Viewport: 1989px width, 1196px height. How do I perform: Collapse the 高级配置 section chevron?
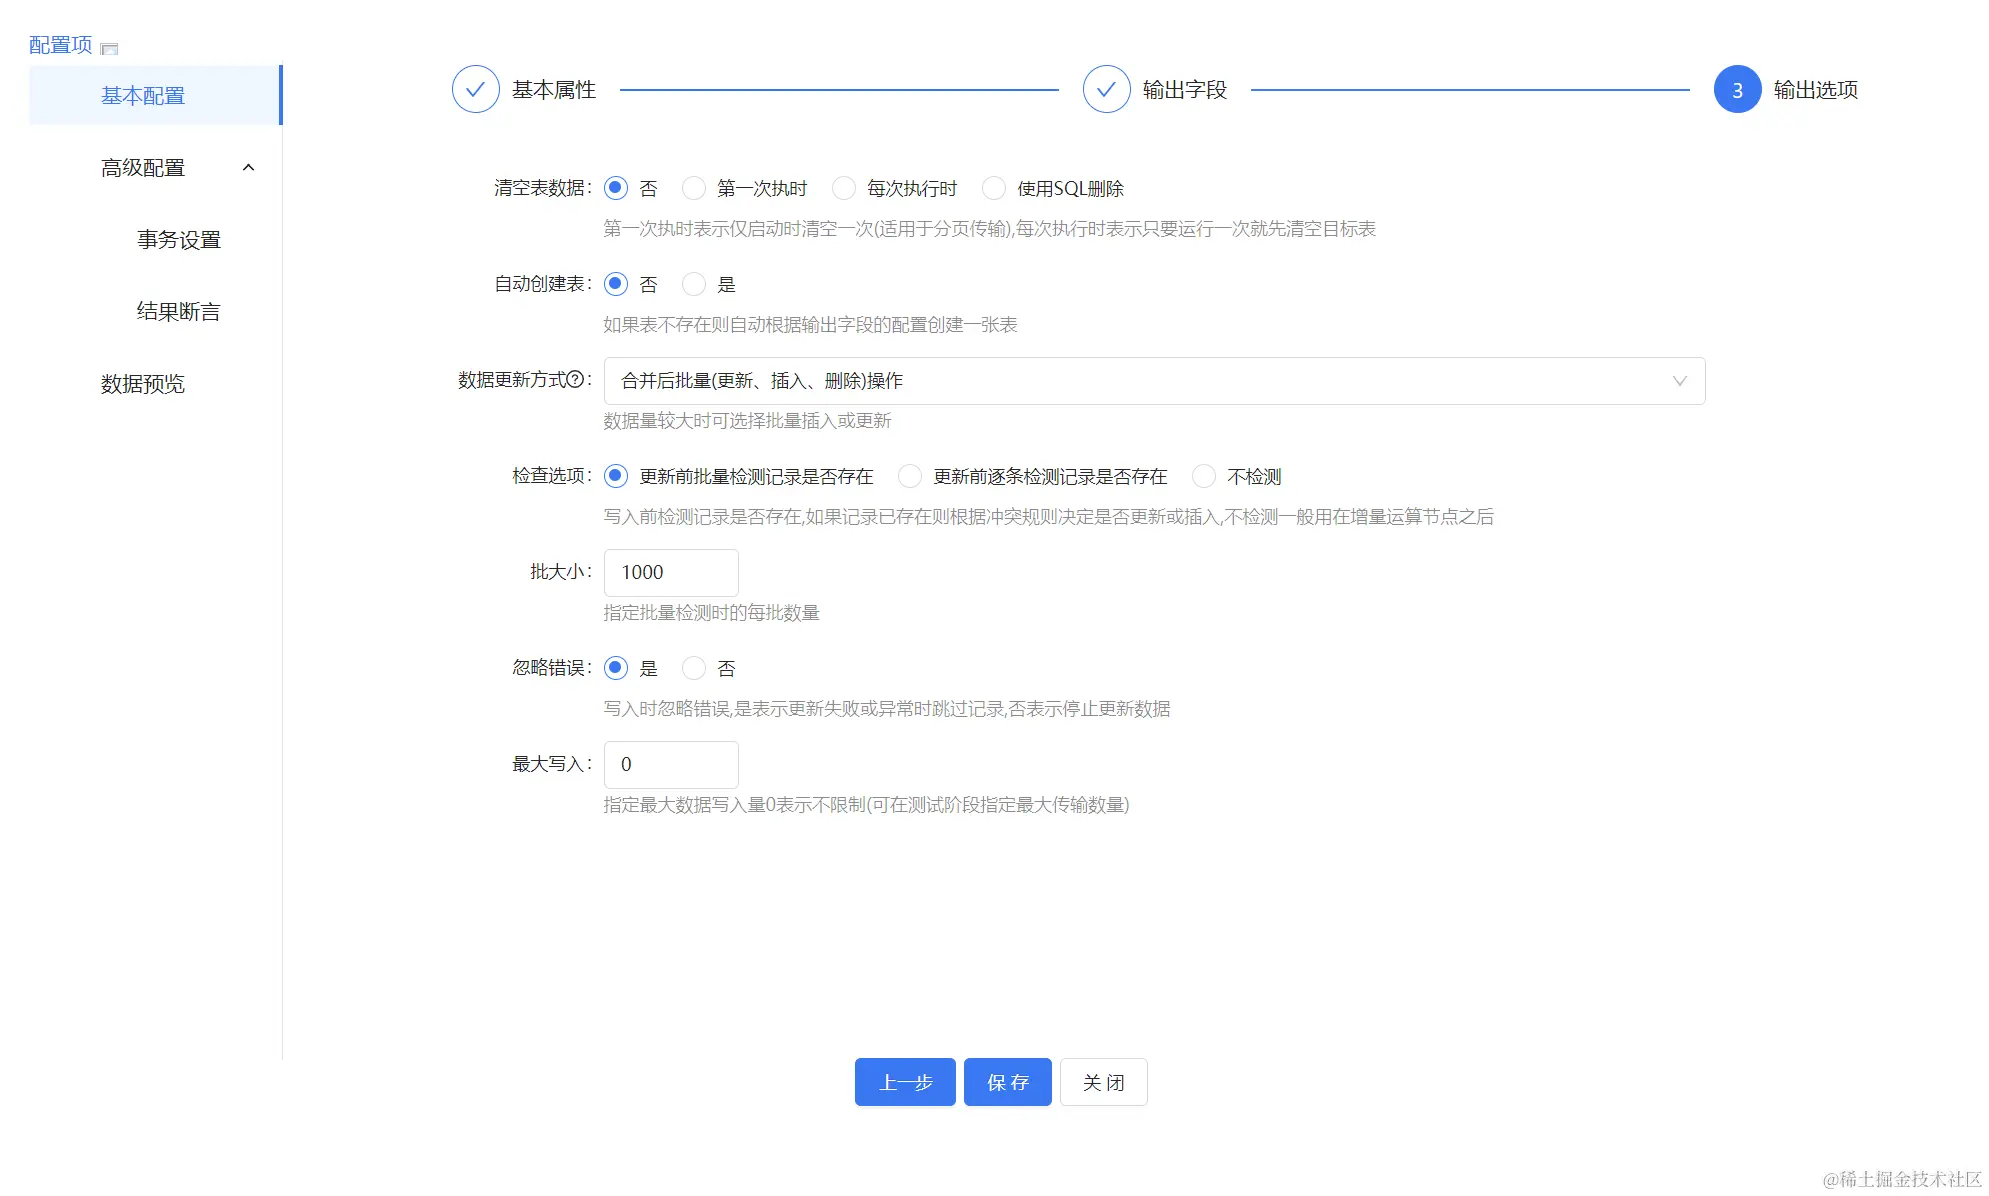(249, 167)
